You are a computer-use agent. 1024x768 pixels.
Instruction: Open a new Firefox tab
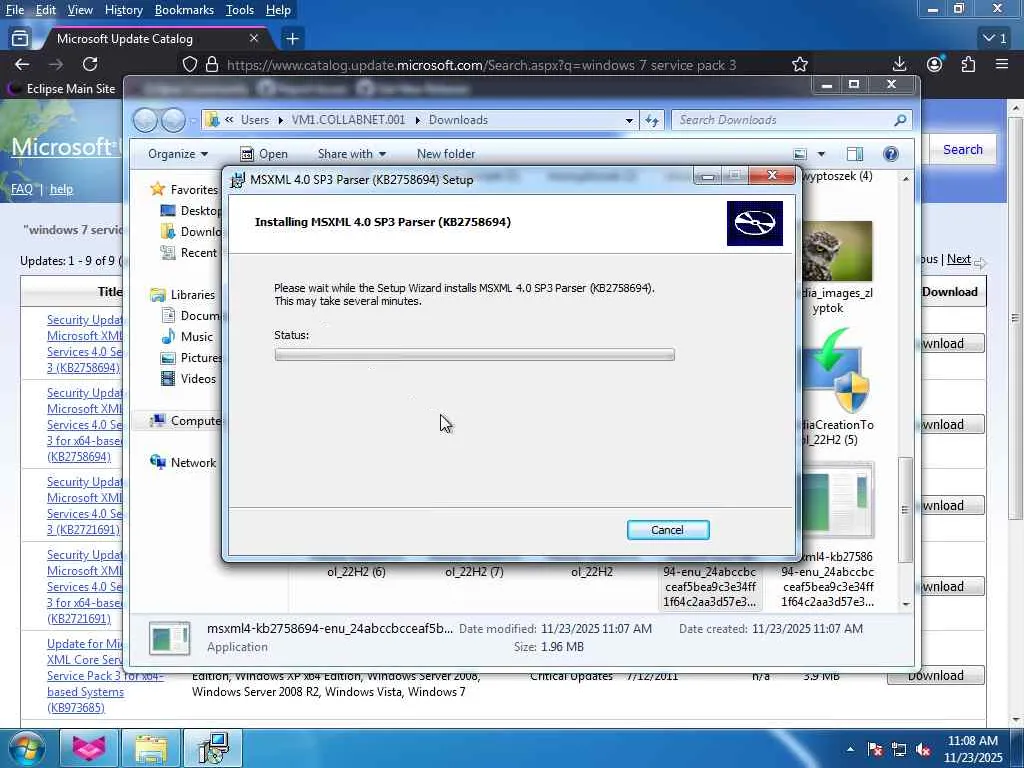tap(292, 39)
